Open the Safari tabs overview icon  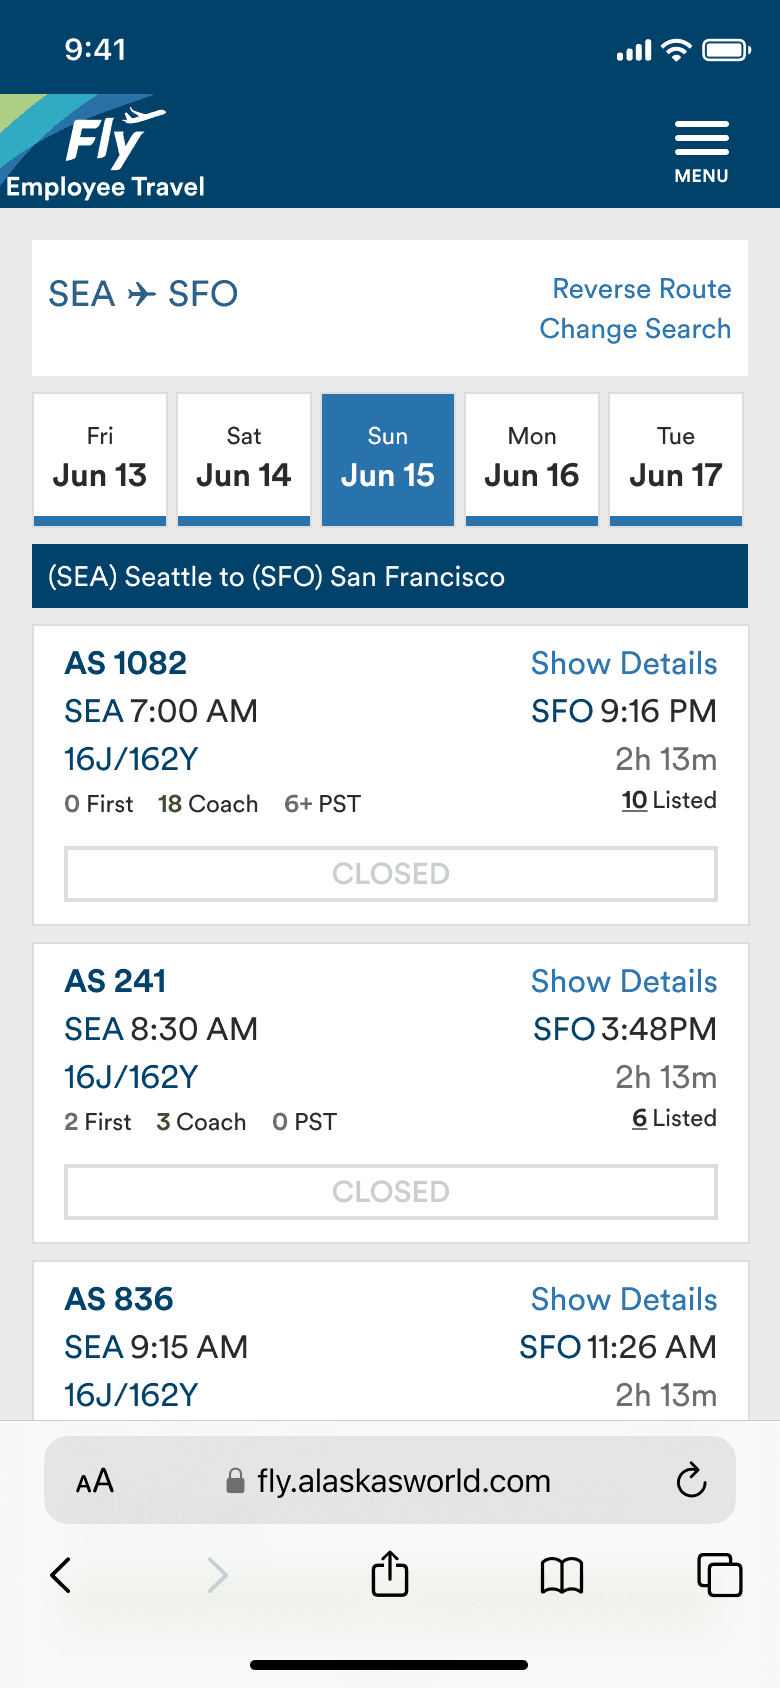[x=719, y=1575]
